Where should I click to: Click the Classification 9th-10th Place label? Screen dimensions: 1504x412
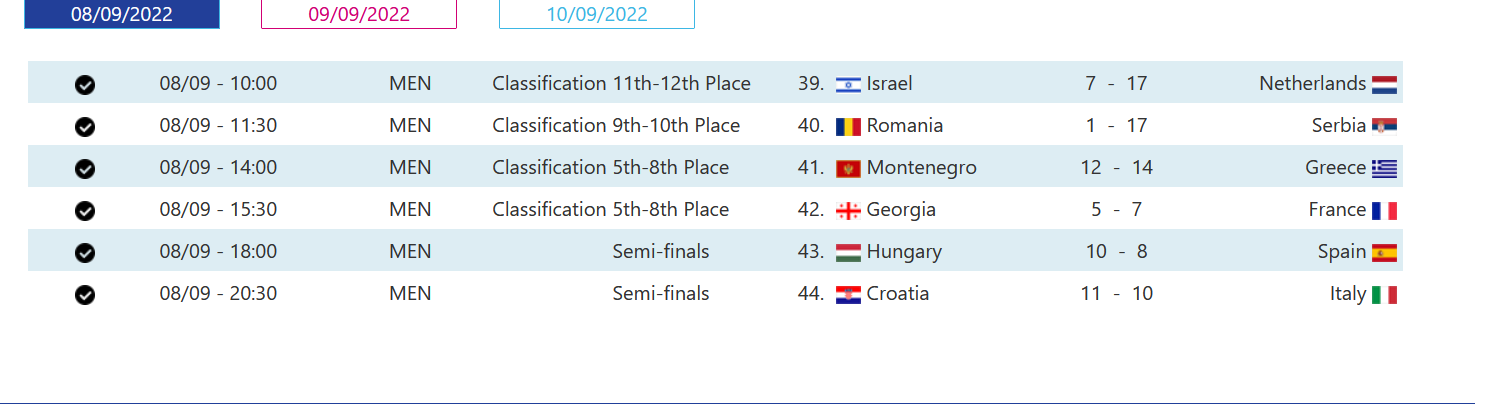tap(616, 126)
